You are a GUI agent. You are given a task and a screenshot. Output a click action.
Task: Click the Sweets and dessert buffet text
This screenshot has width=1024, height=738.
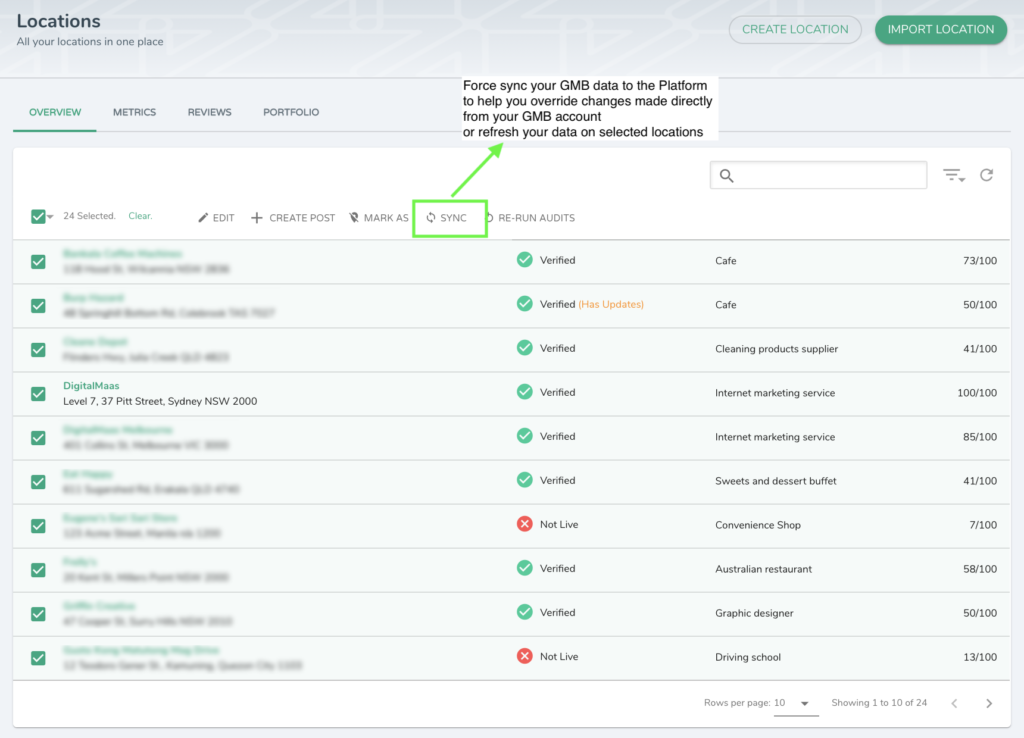coord(776,481)
